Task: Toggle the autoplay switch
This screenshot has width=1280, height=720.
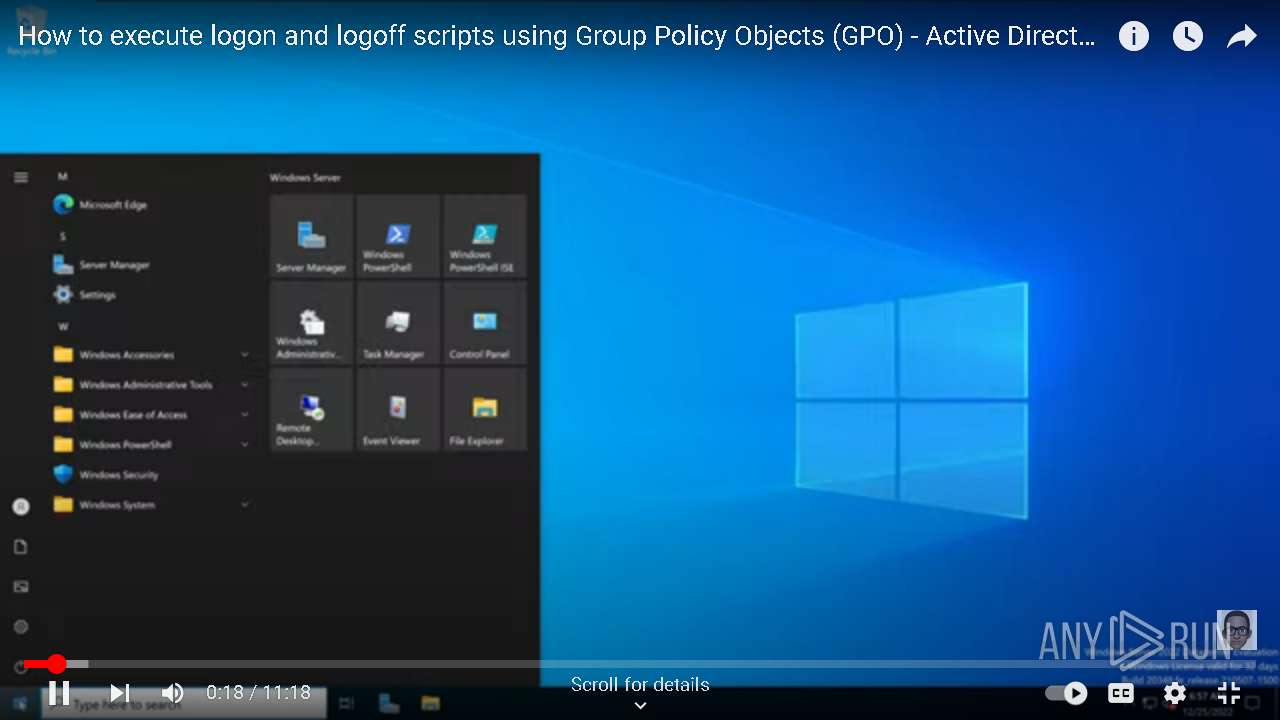Action: click(x=1066, y=693)
